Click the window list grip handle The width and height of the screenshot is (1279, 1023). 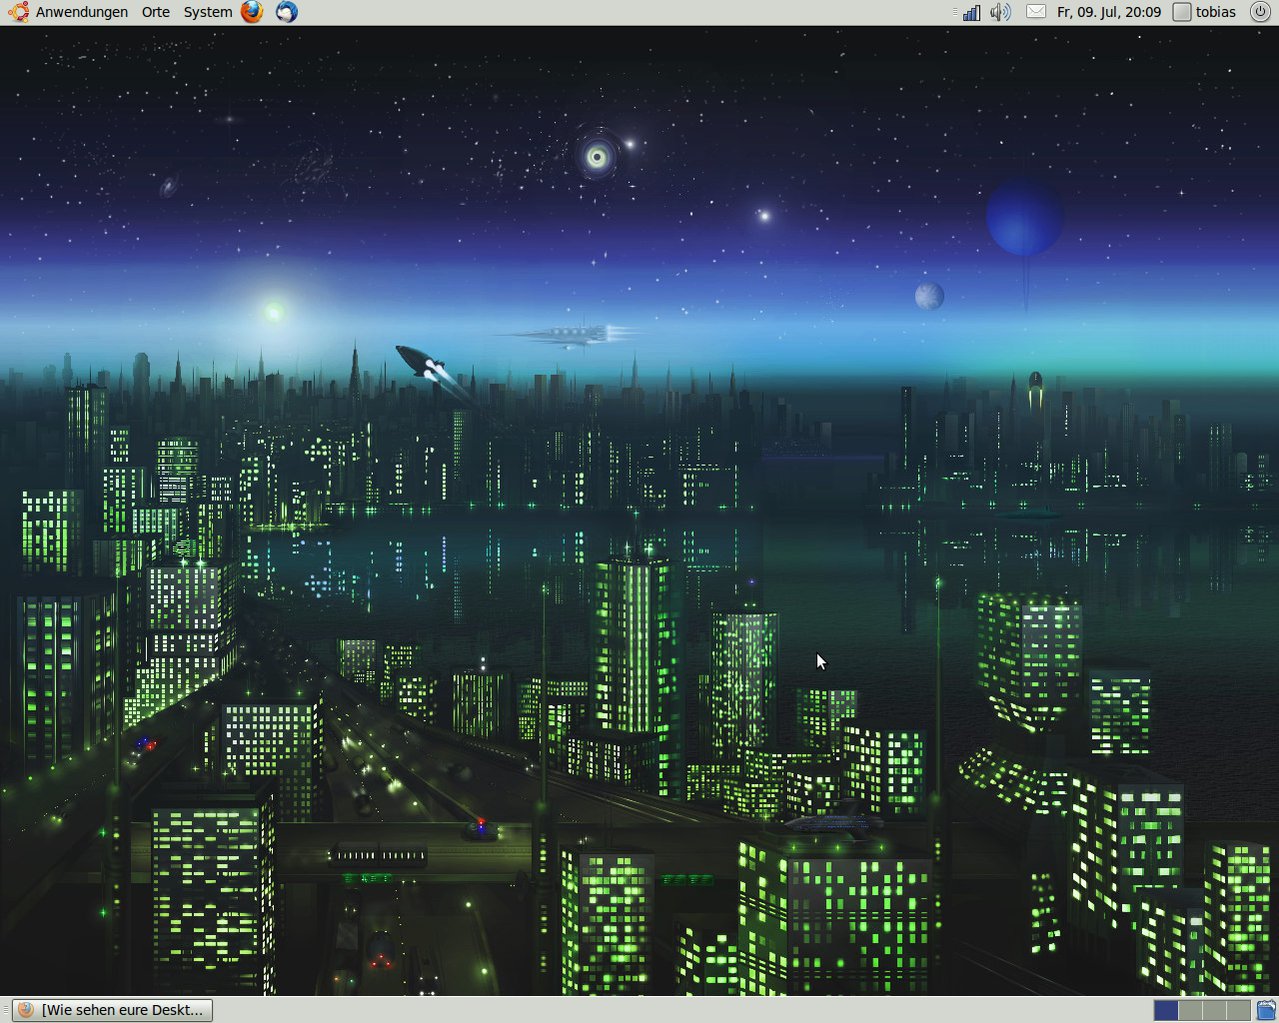pyautogui.click(x=5, y=1010)
